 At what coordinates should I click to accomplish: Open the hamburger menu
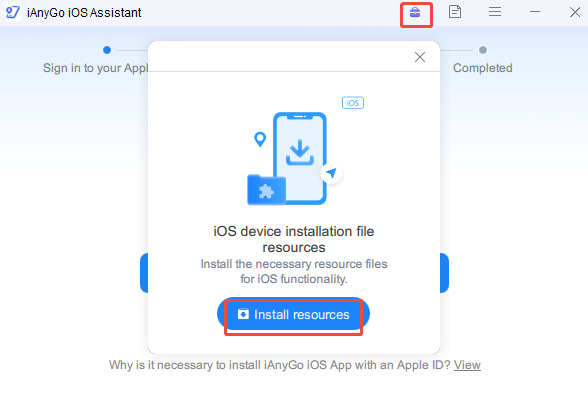tap(495, 12)
